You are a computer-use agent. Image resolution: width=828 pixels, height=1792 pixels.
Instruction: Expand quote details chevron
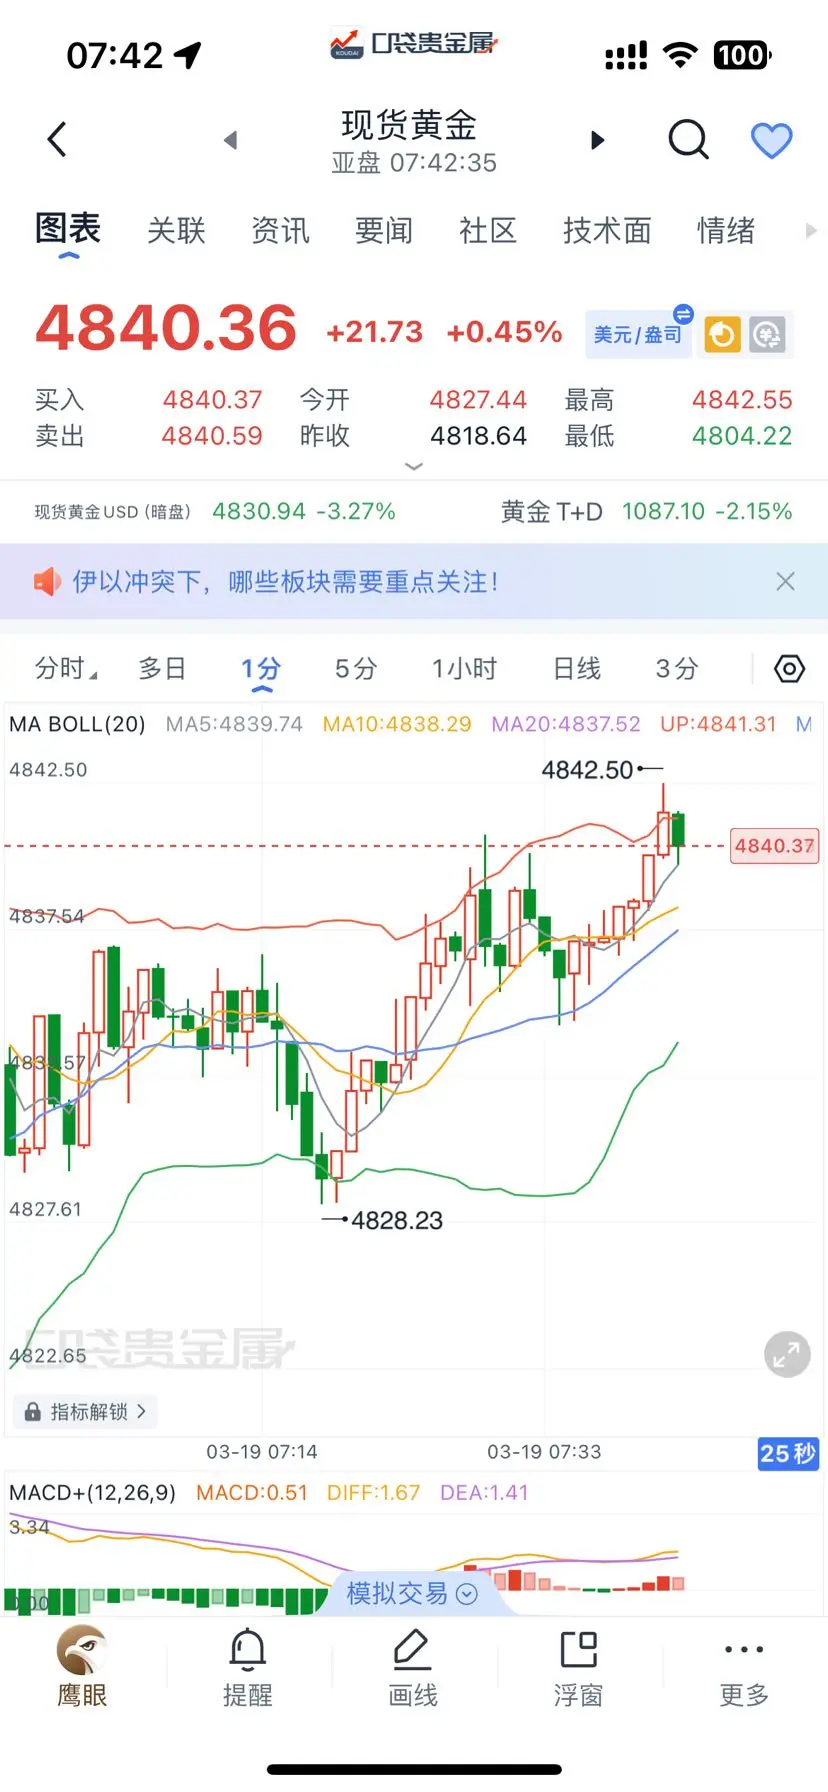click(x=414, y=466)
